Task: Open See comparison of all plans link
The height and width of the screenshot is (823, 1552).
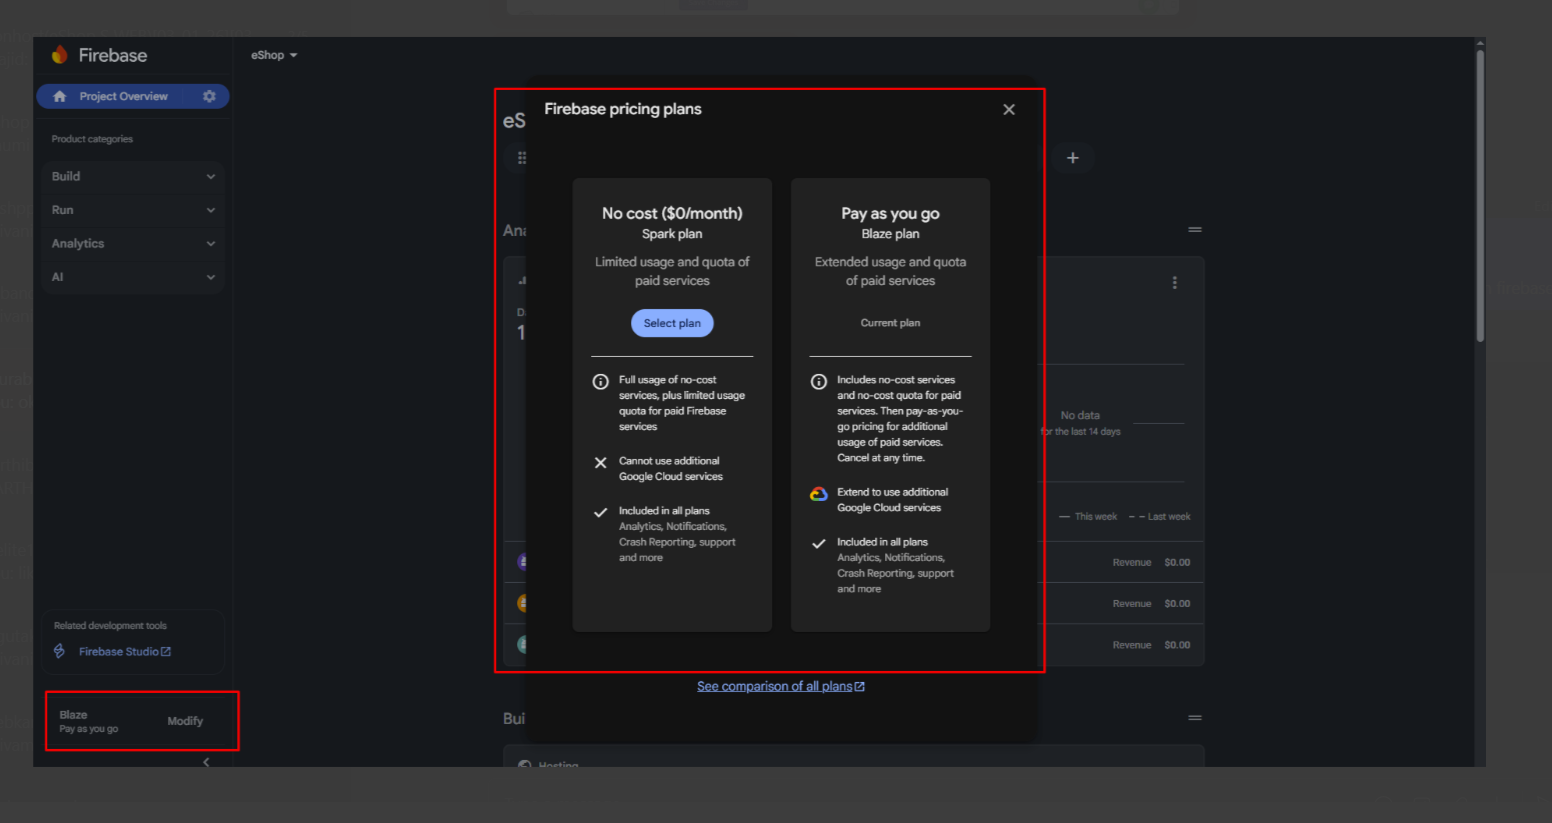Action: [x=781, y=686]
